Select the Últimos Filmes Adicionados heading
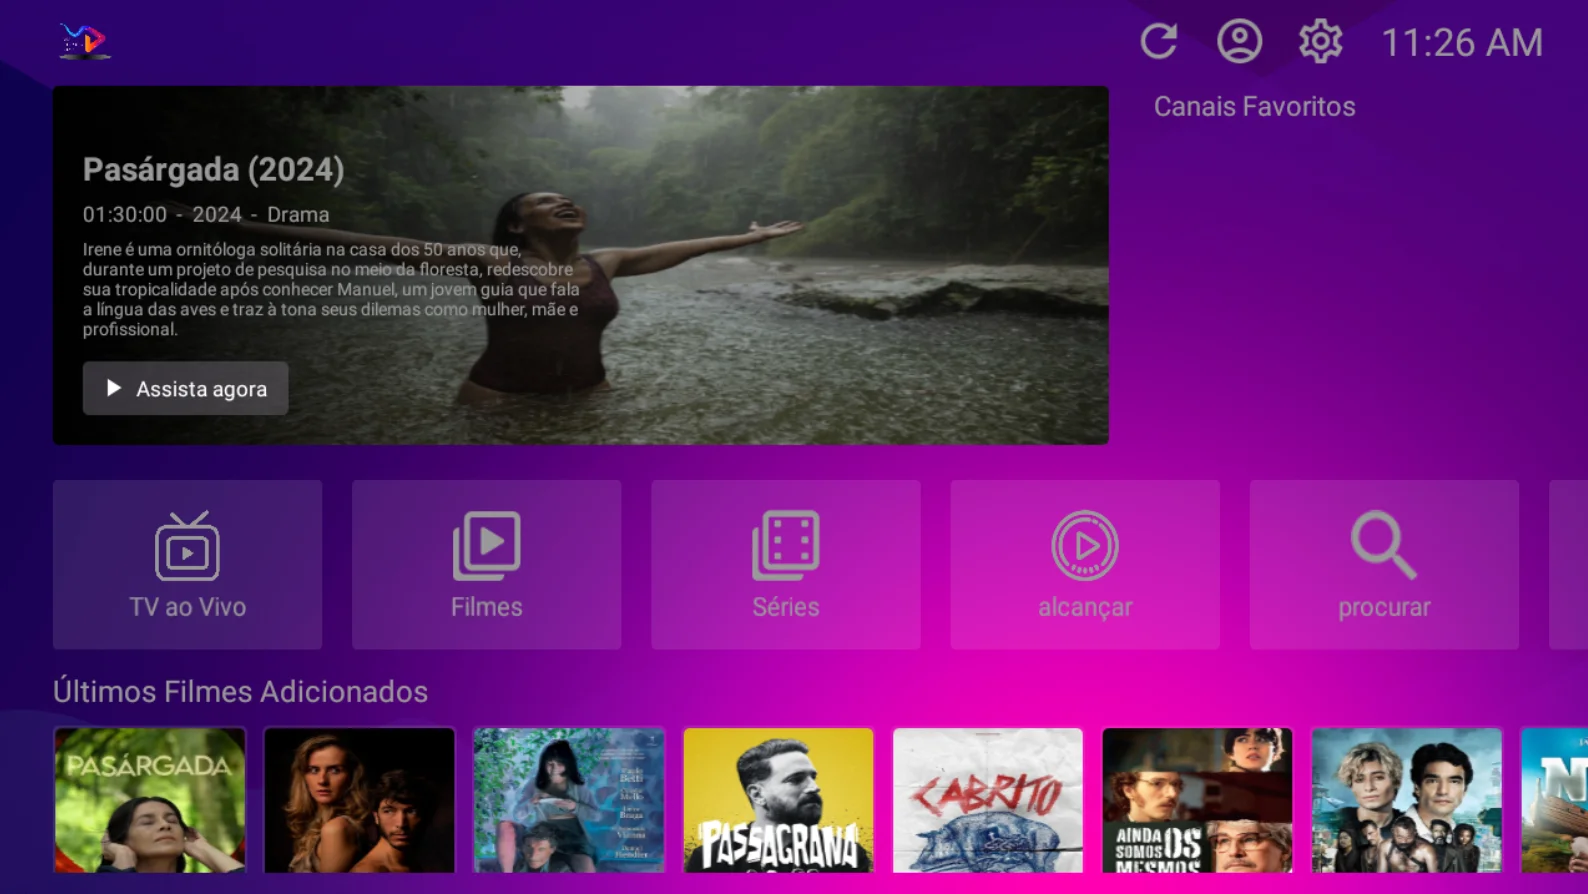 [240, 691]
